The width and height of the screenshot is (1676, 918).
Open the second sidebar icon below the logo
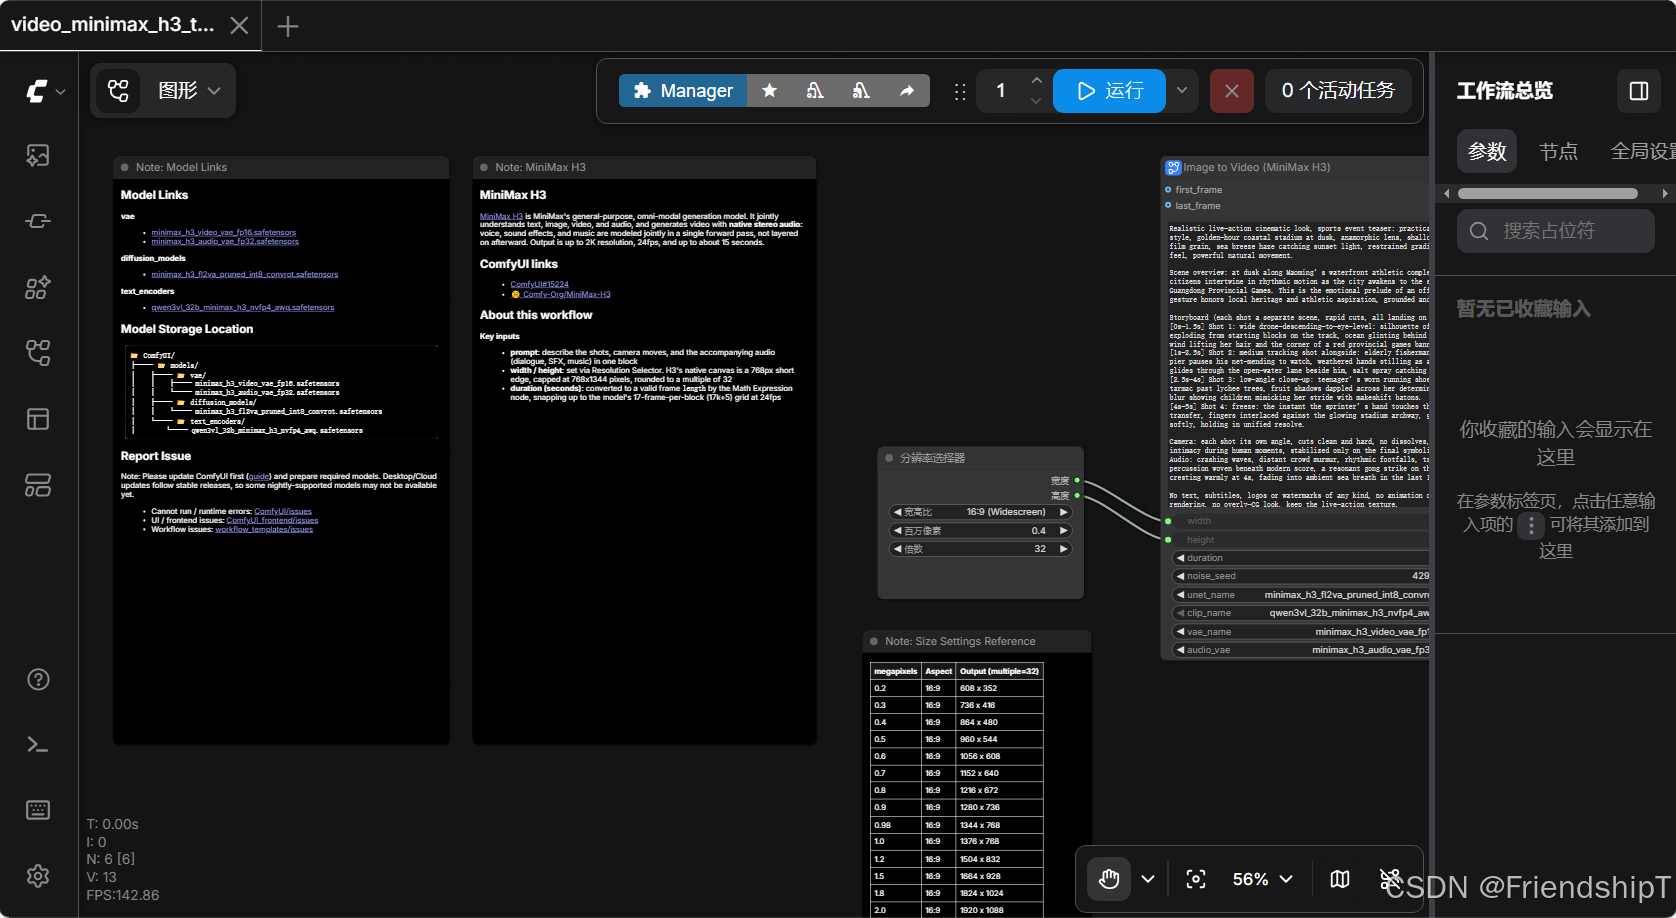click(x=38, y=221)
